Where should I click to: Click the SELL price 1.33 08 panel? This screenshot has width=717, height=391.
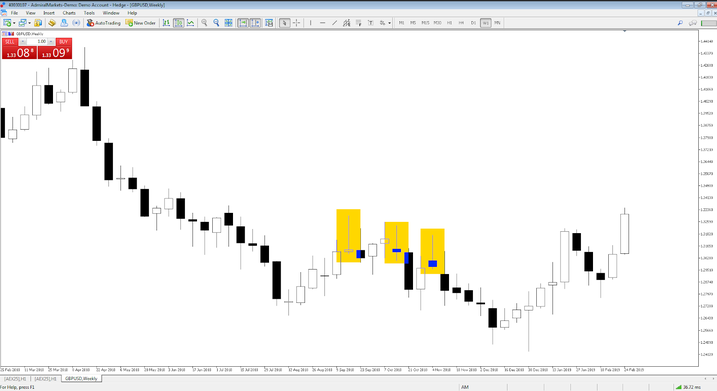[19, 53]
